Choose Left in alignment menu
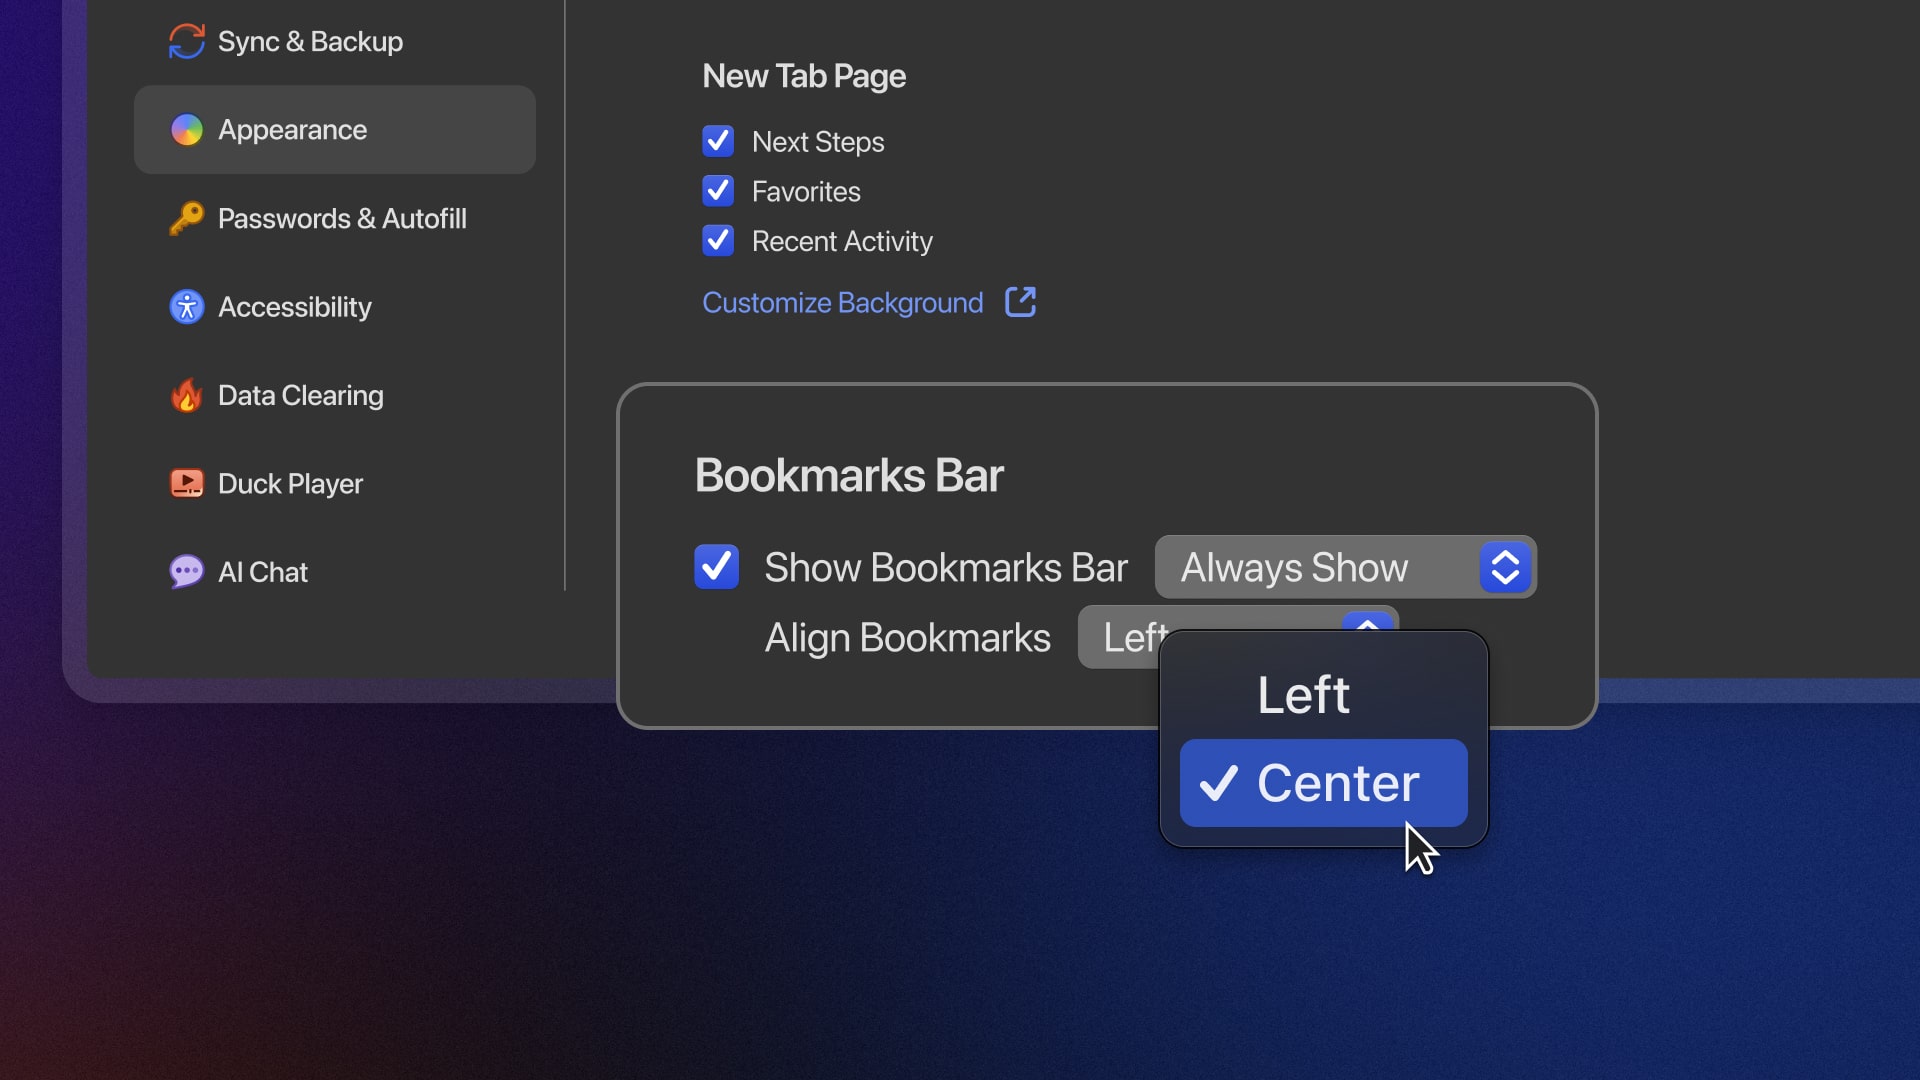 (x=1323, y=694)
